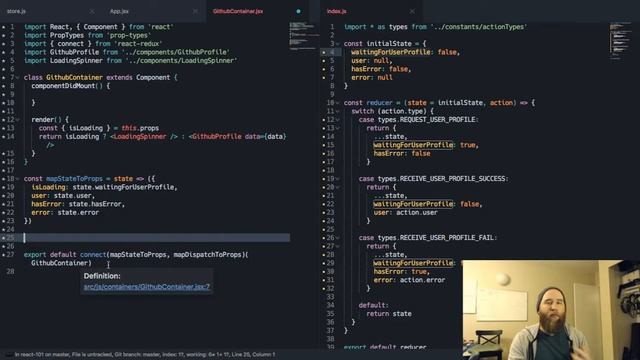Viewport: 640px width, 360px height.
Task: Click 'const { isLoading } = this.props' line
Action: click(99, 128)
